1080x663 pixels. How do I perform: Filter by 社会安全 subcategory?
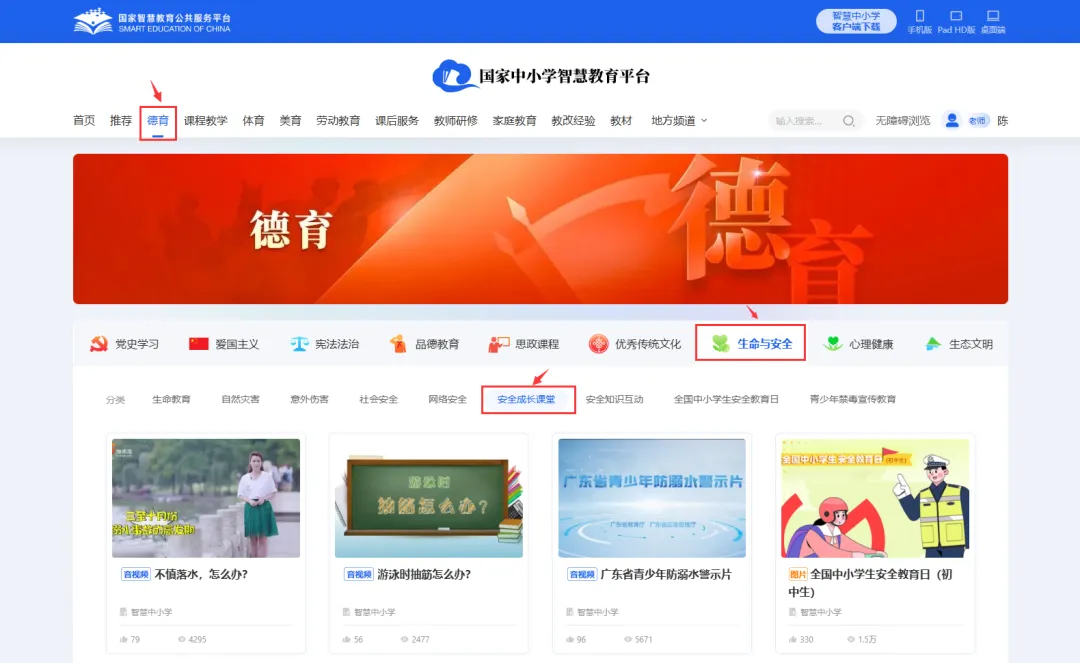[378, 399]
